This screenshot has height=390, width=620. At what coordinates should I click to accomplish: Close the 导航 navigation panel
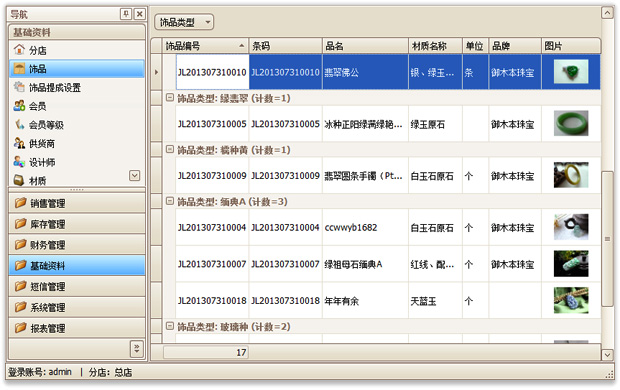140,14
